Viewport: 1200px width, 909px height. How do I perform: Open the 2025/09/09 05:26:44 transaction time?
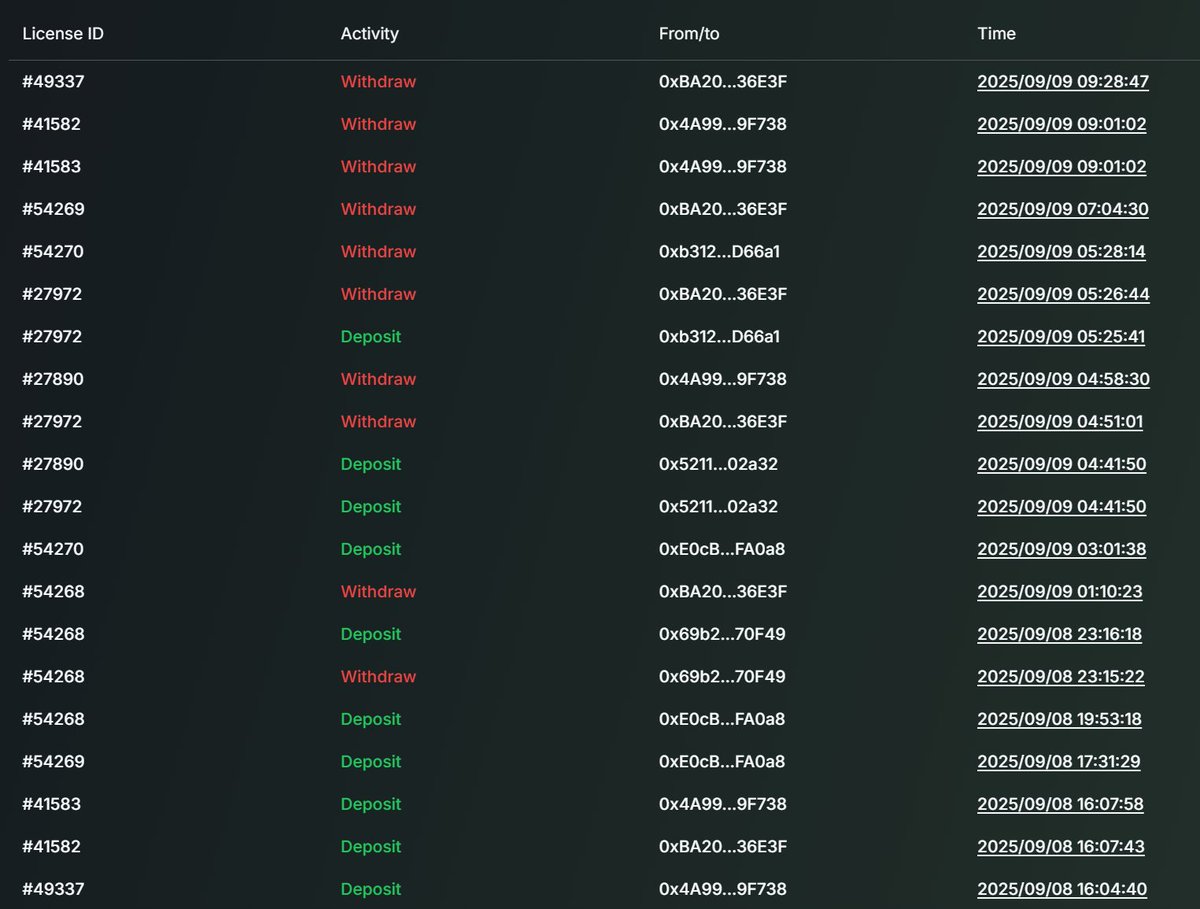coord(1063,294)
